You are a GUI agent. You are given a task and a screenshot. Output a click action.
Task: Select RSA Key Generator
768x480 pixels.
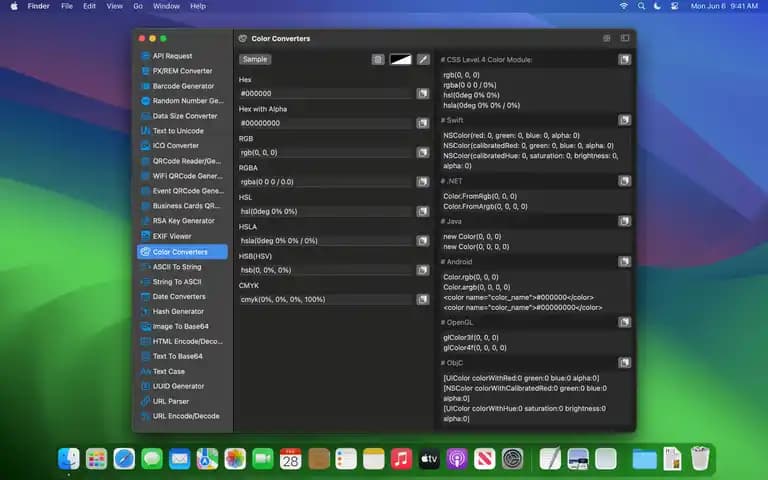[182, 221]
